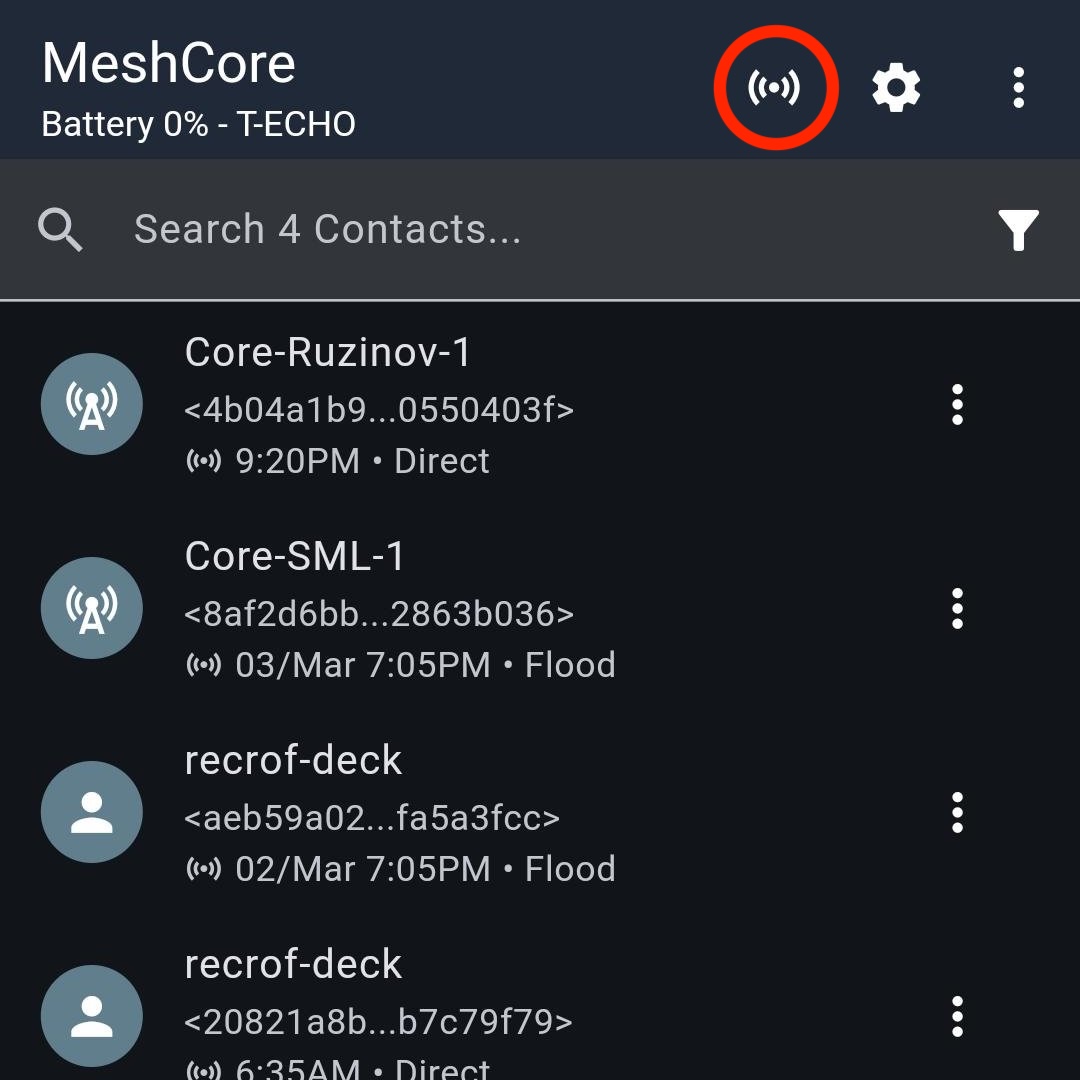Open the contacts filter funnel
1080x1080 pixels.
[x=1018, y=230]
